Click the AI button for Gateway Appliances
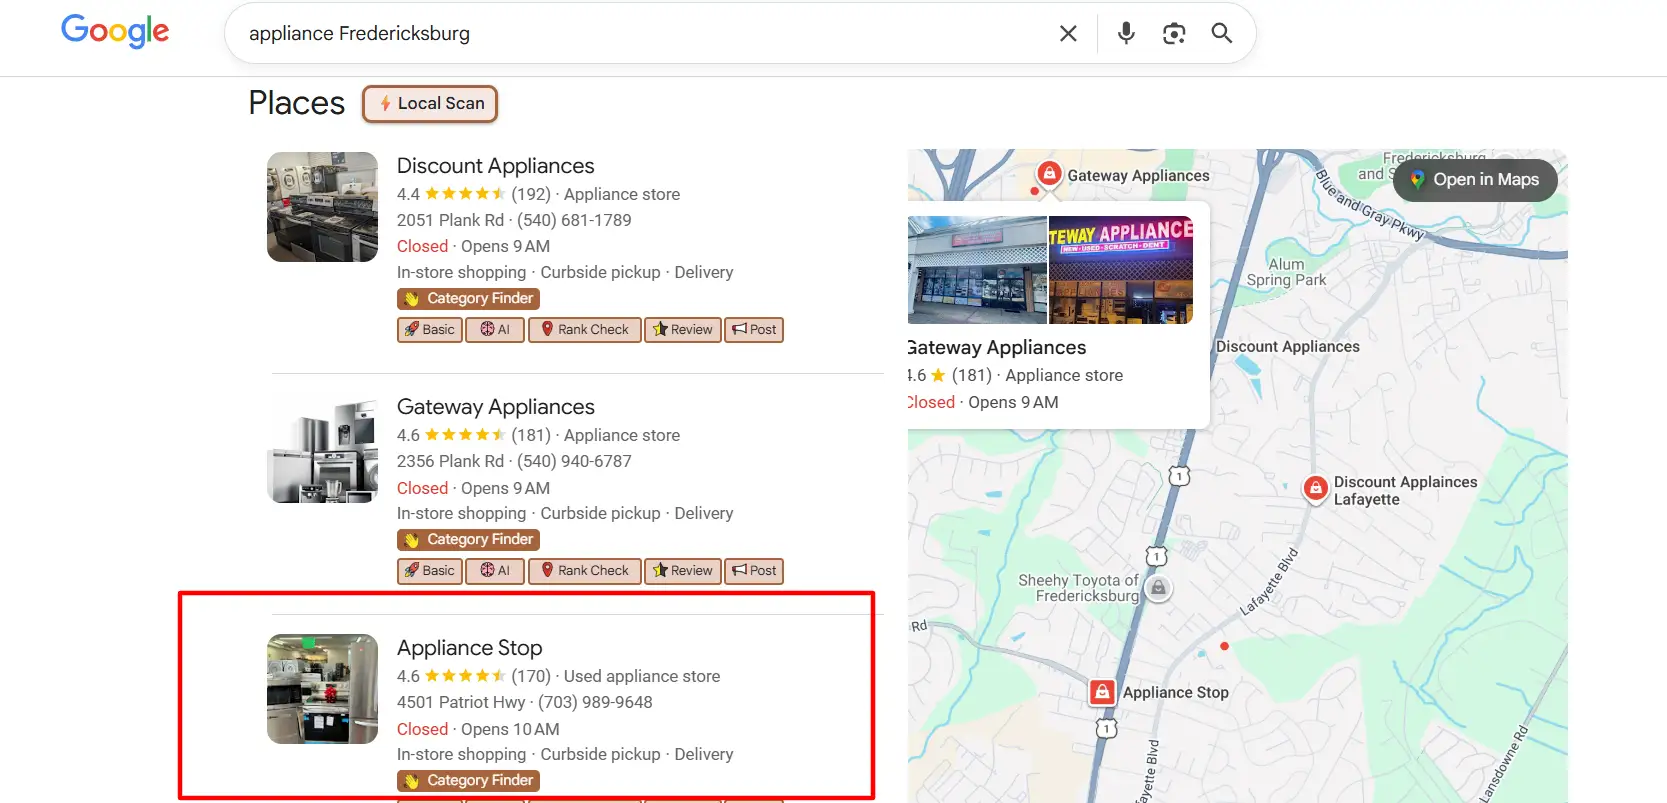This screenshot has width=1667, height=803. 495,571
